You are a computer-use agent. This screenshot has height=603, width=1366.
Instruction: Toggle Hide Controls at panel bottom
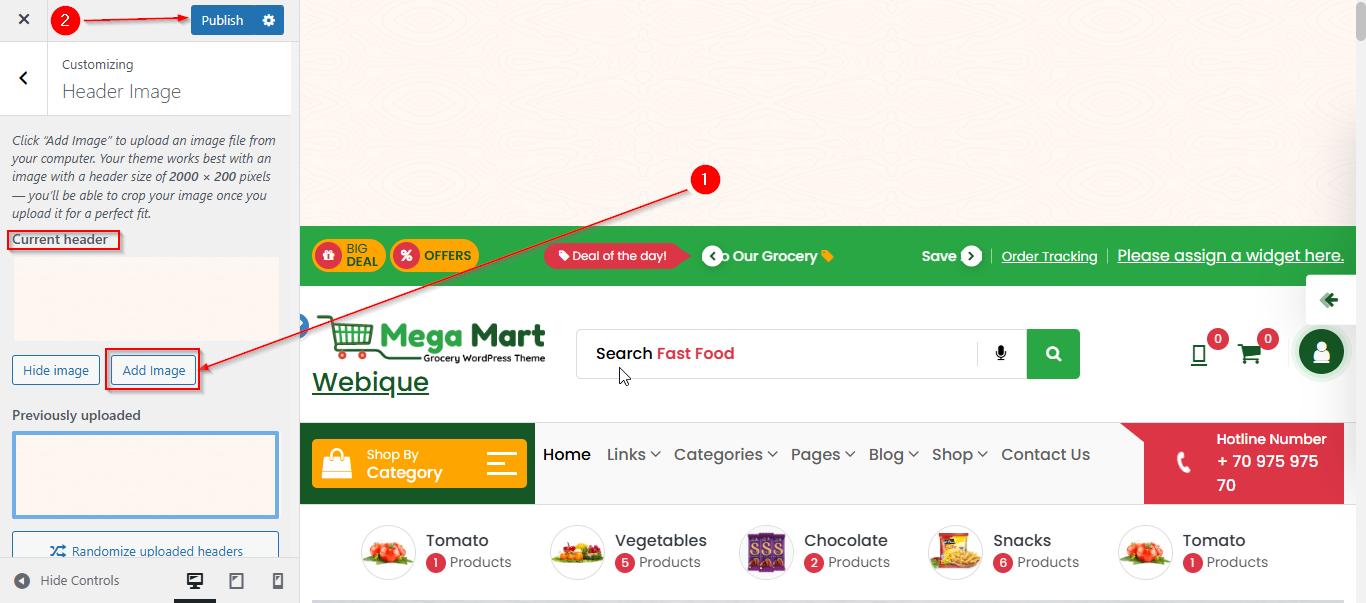(67, 581)
